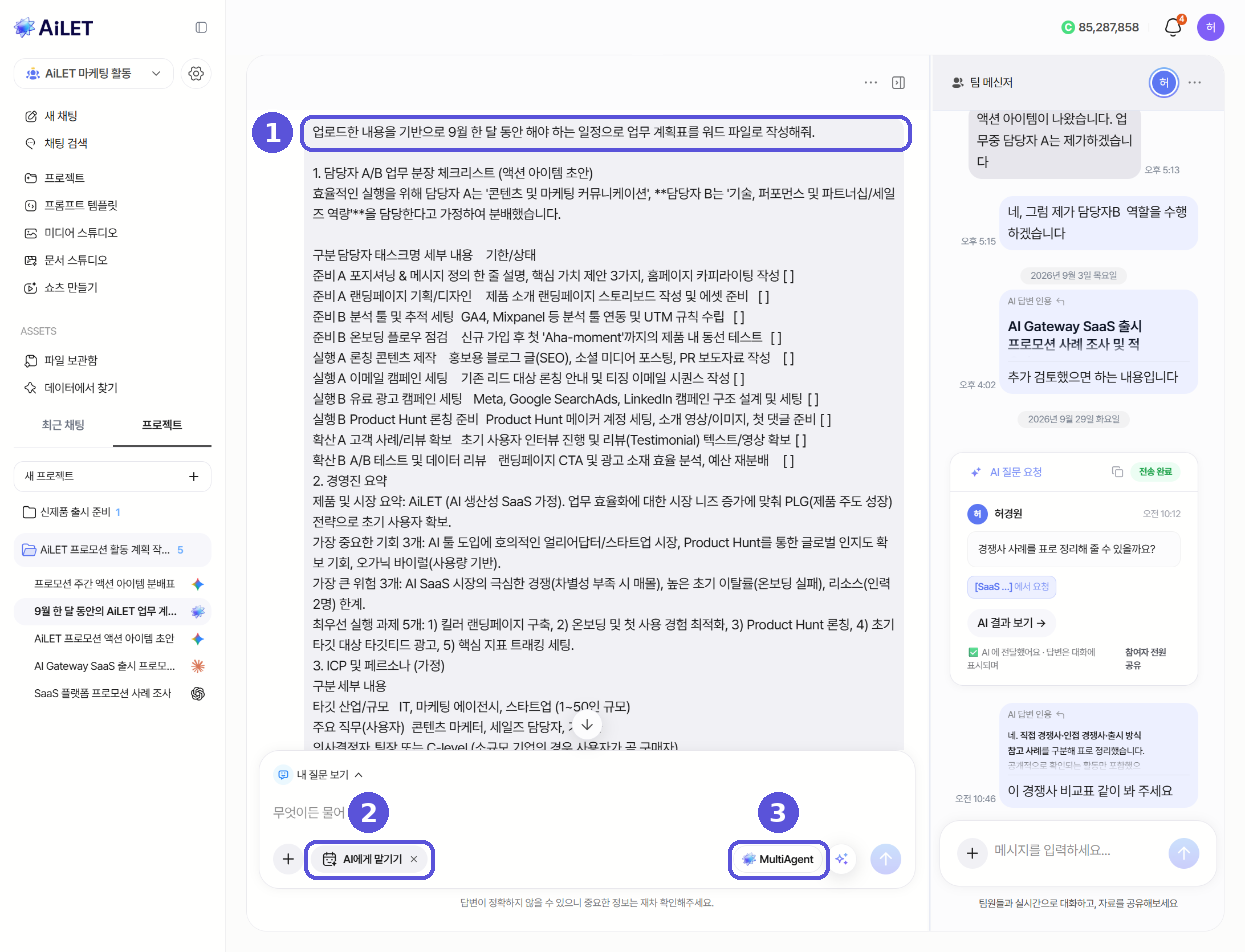Screen dimensions: 1245x952
Task: Send the chat message arrow button
Action: (886, 858)
